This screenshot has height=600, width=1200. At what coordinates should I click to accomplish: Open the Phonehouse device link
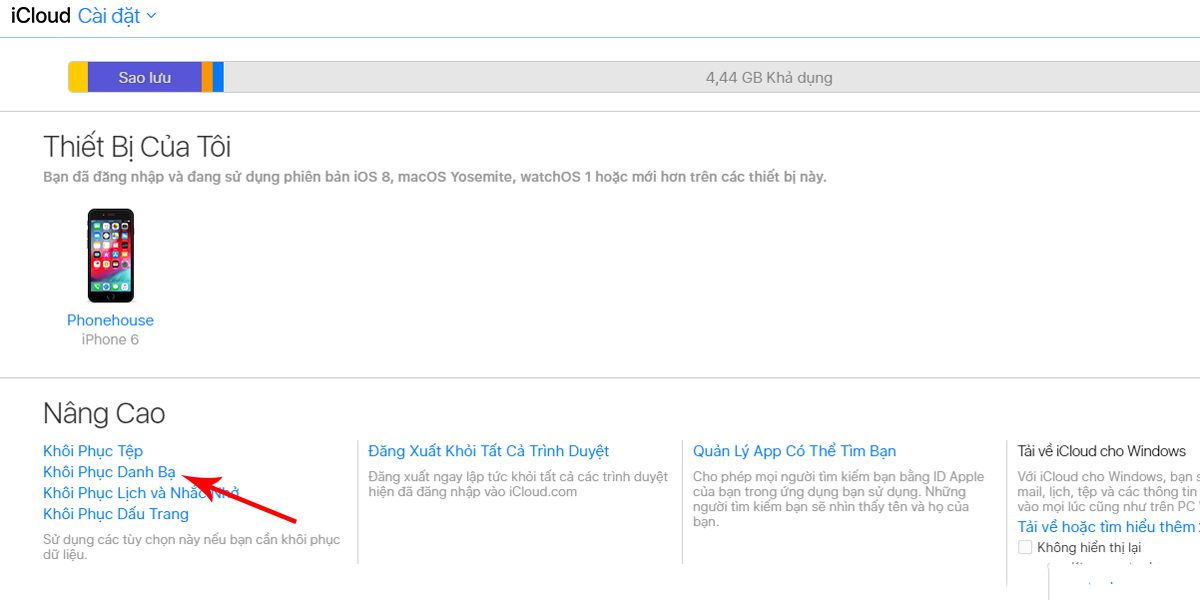coord(110,320)
